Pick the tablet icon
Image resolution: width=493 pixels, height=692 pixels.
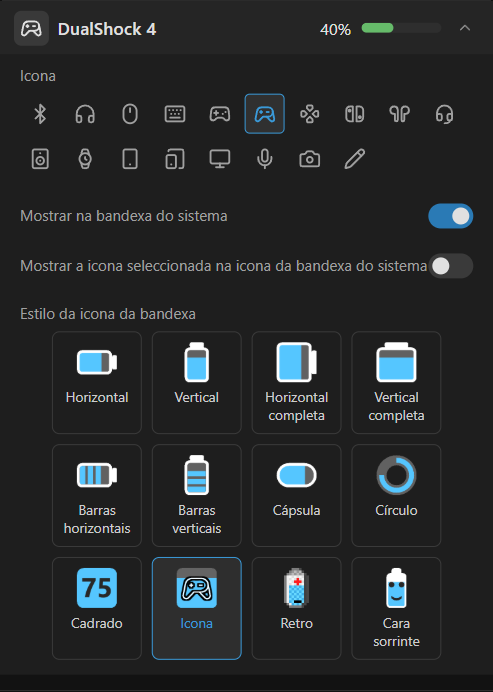tap(130, 159)
